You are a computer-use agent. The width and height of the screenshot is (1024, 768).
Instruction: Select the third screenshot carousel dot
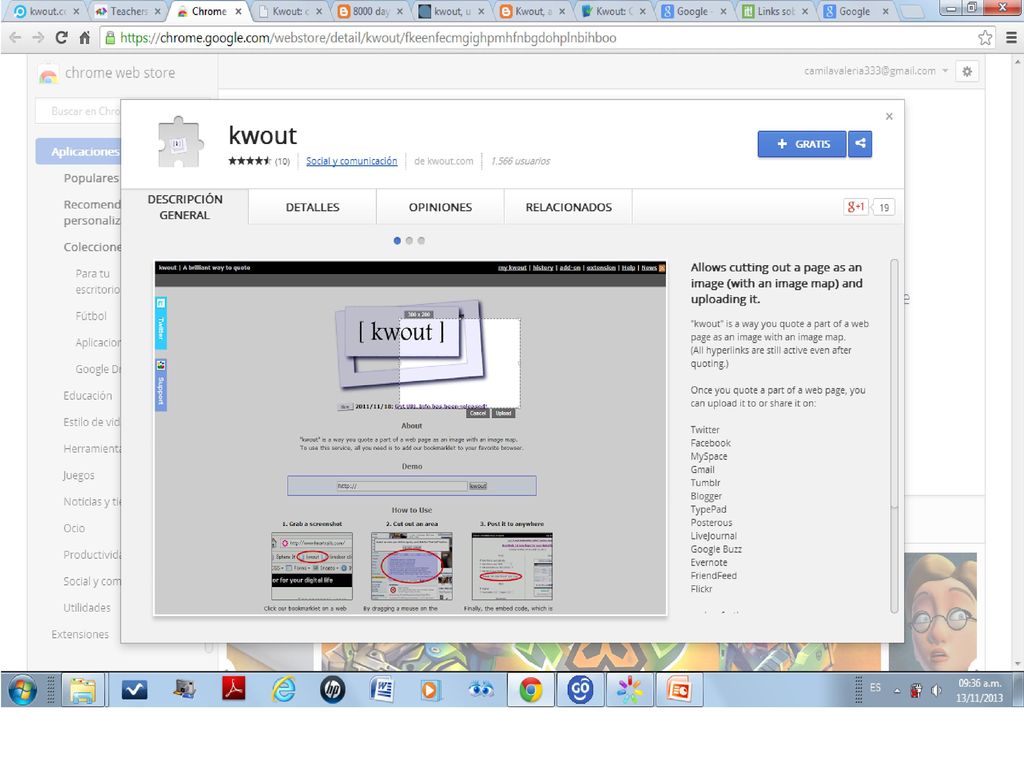(x=421, y=240)
